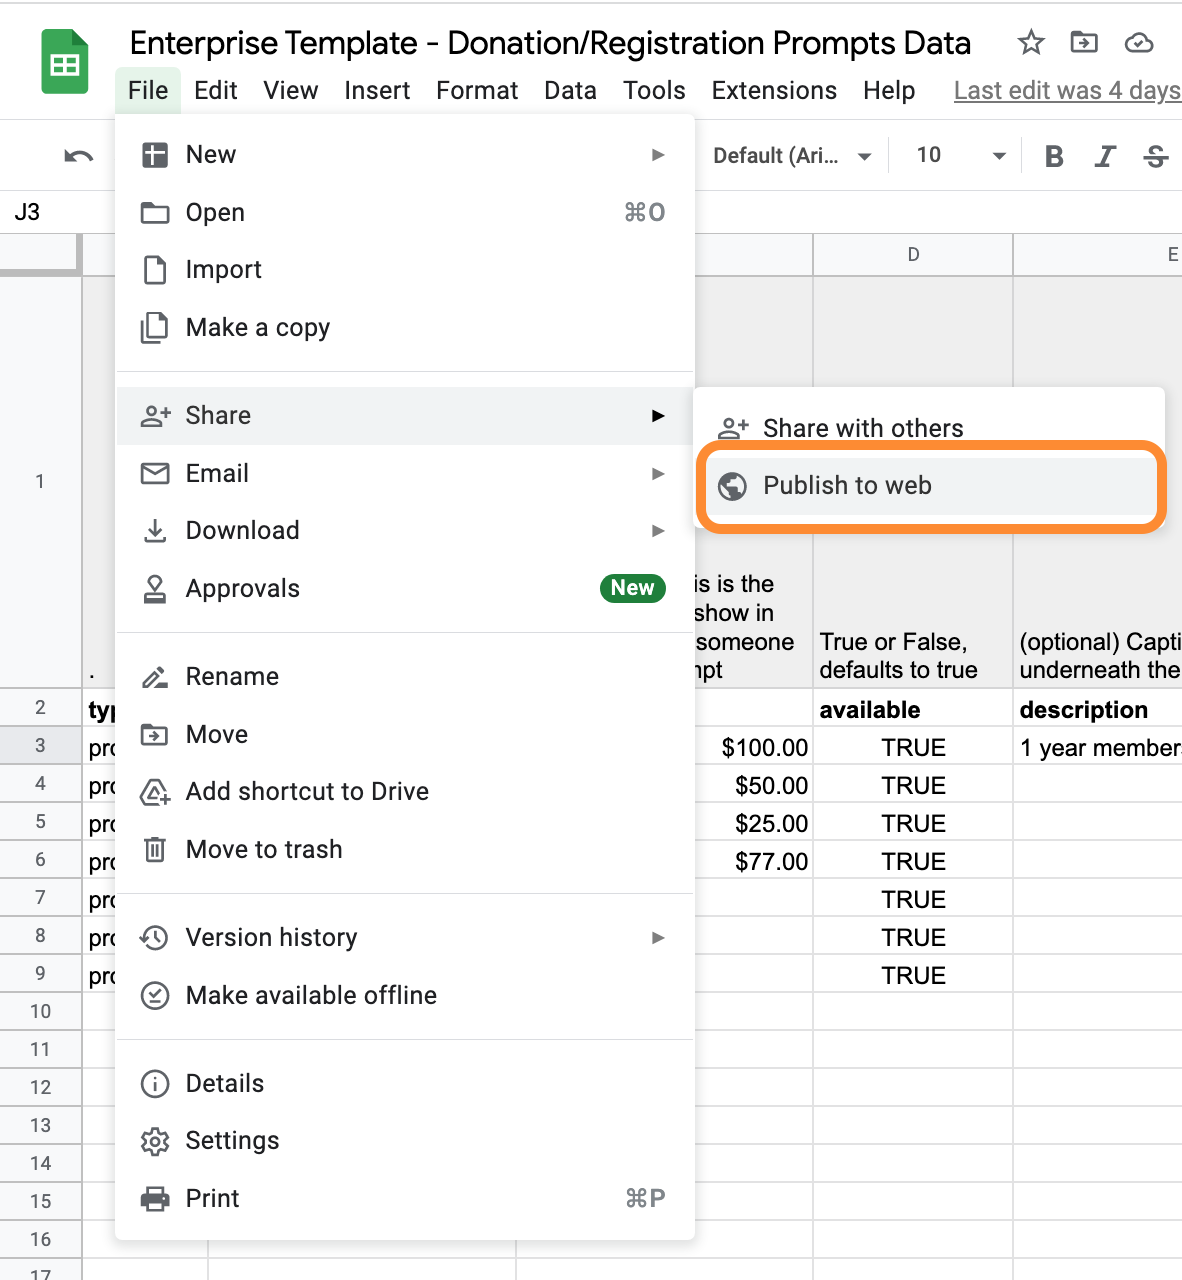Open the Google Sheets home icon

[x=65, y=62]
